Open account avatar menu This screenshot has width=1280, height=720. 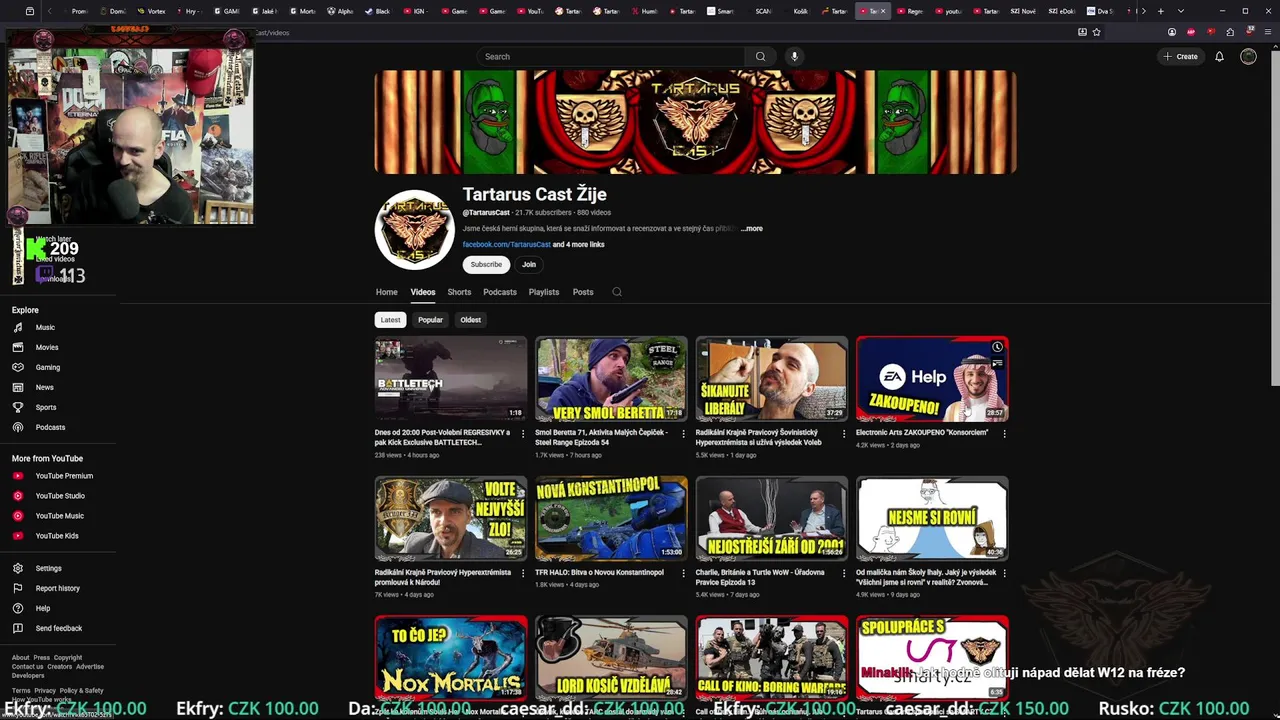pos(1248,57)
